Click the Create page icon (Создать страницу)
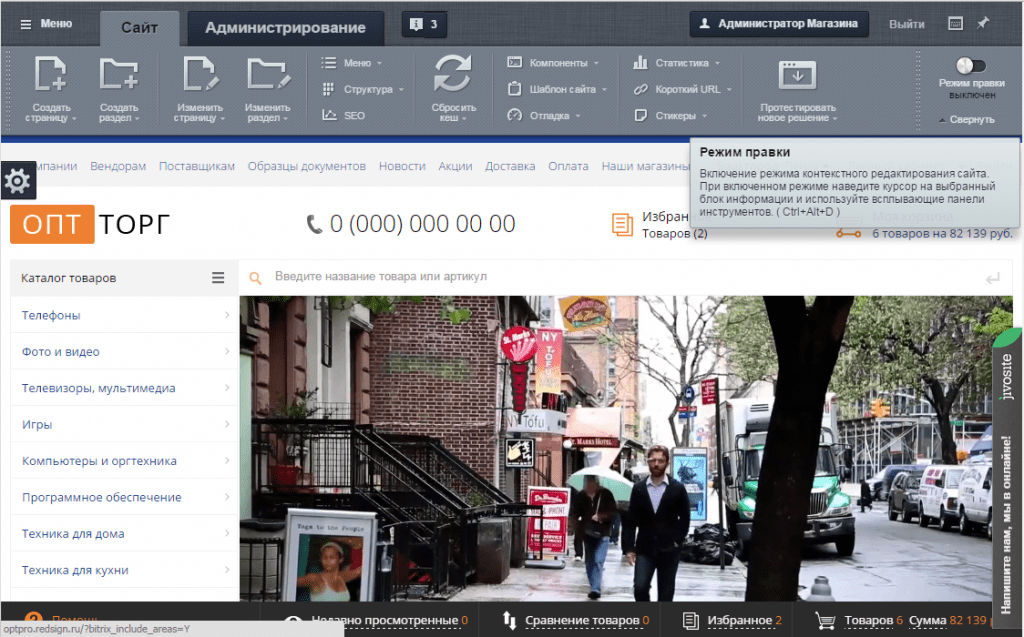Screen dimensions: 1024x637 tap(50, 73)
